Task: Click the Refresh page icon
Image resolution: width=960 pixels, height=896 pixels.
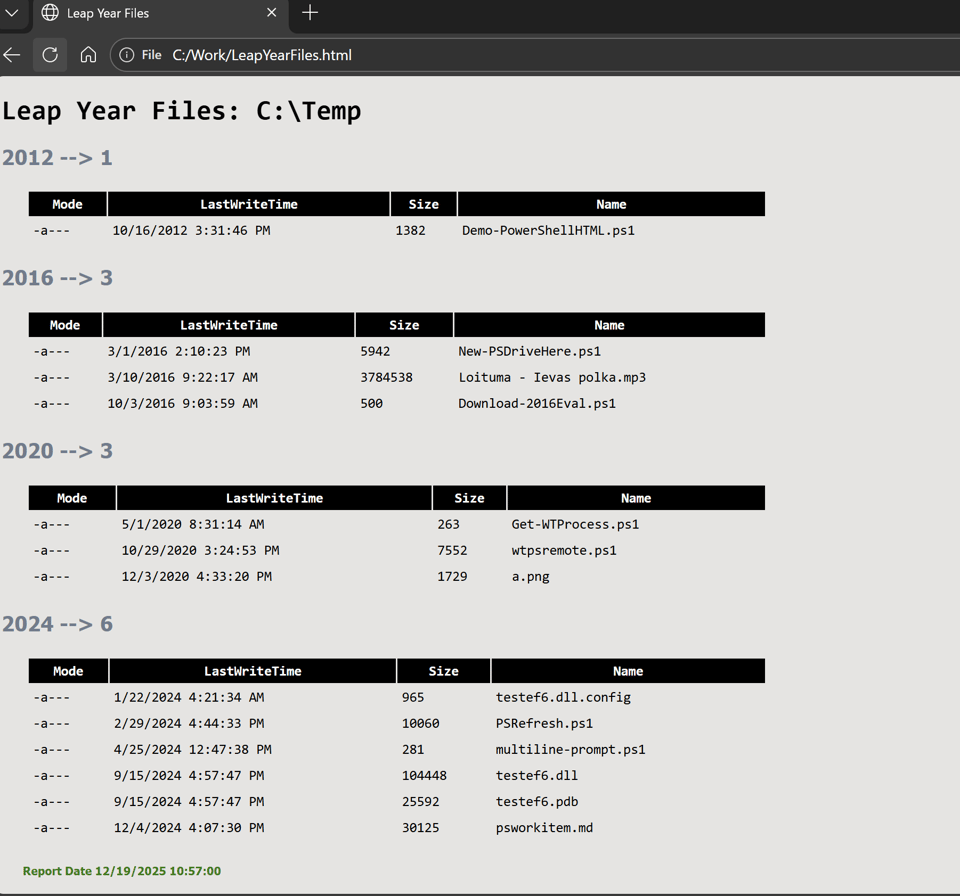Action: click(x=50, y=55)
